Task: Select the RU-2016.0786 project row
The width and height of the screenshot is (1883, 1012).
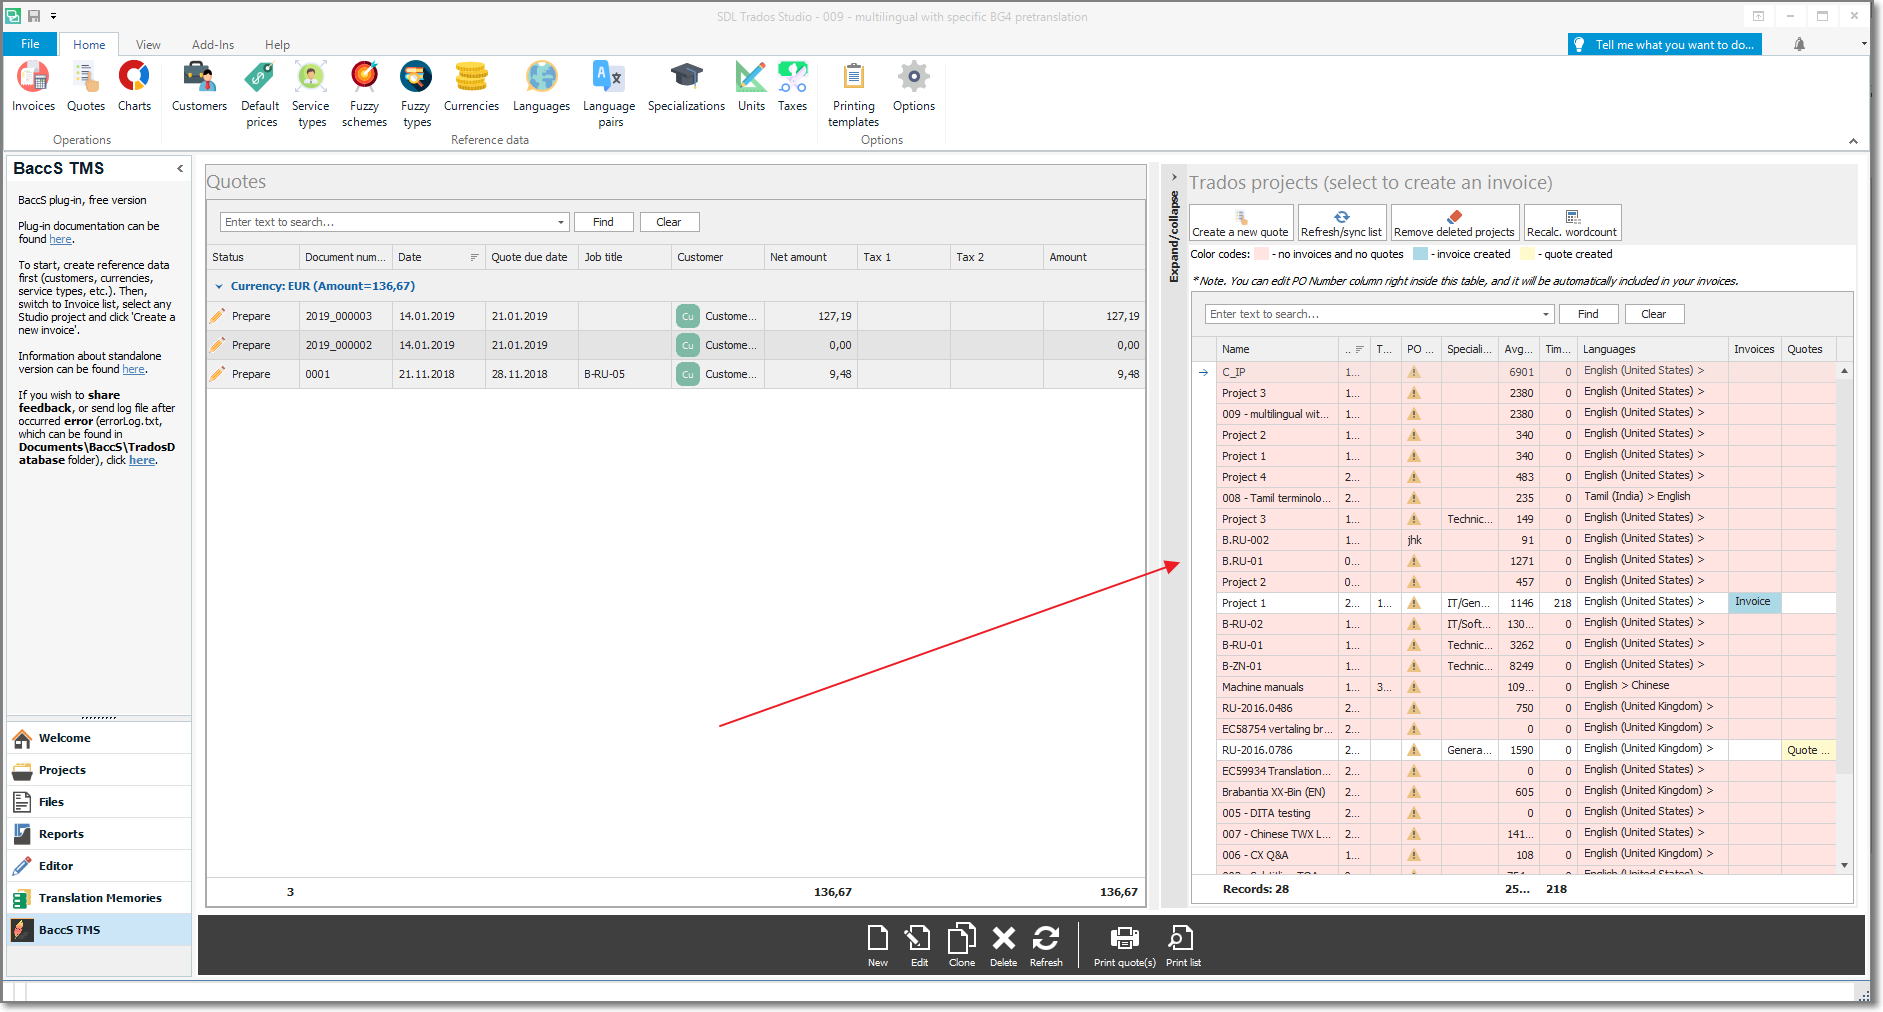Action: (1513, 750)
